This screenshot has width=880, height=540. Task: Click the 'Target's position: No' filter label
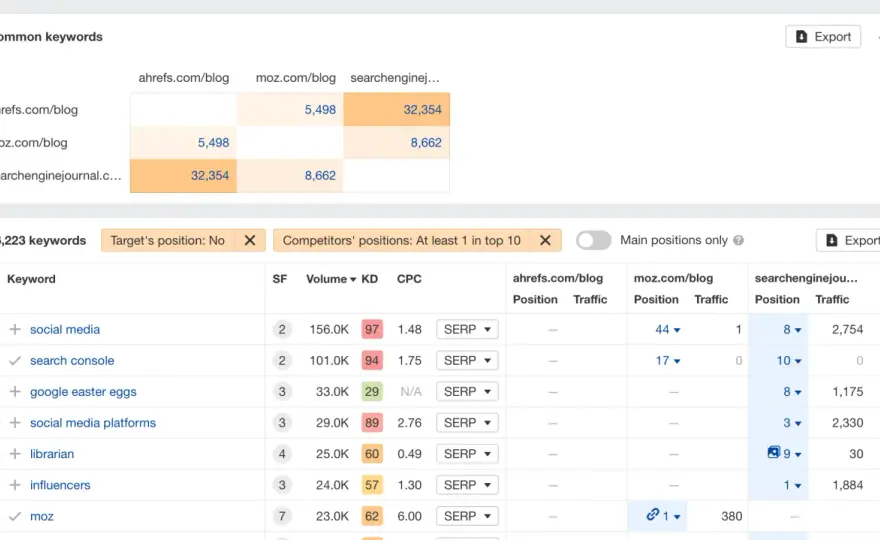click(x=167, y=240)
